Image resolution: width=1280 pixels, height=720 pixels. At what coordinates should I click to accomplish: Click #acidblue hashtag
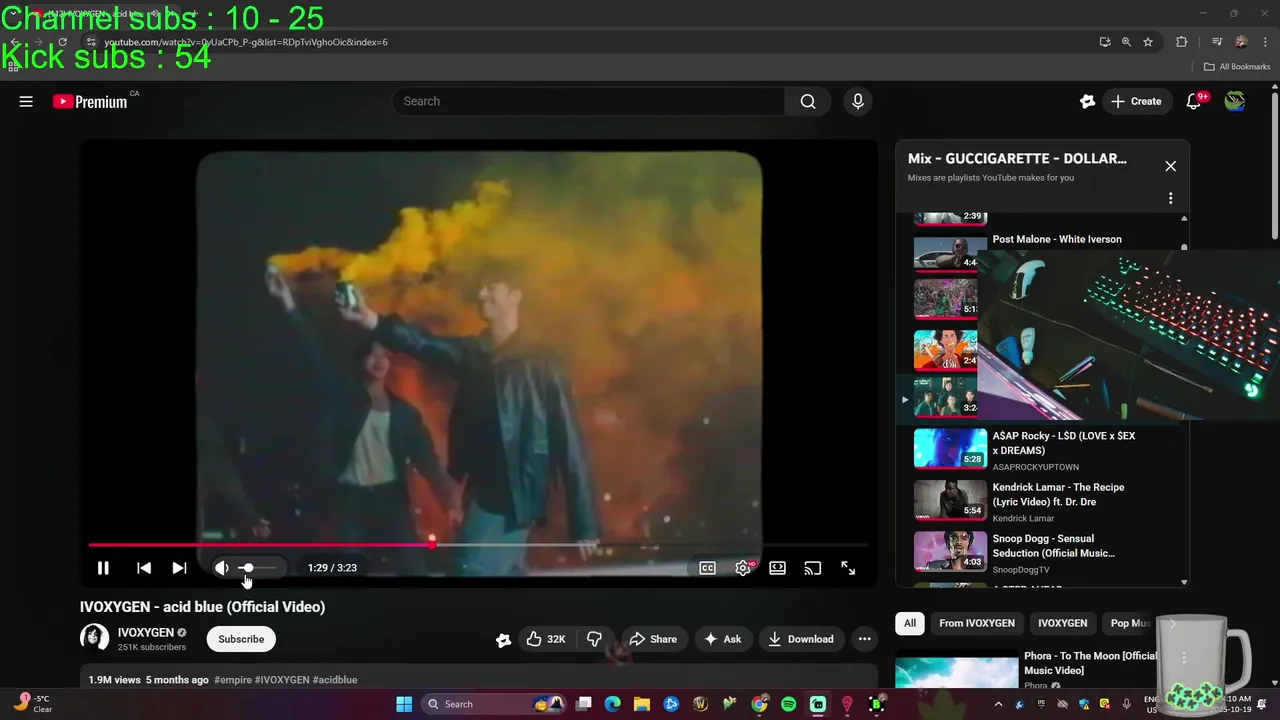(334, 680)
